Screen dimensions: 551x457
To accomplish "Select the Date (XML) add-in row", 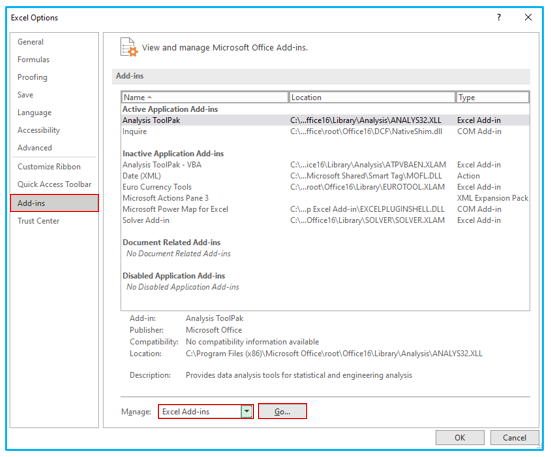I will (x=325, y=176).
